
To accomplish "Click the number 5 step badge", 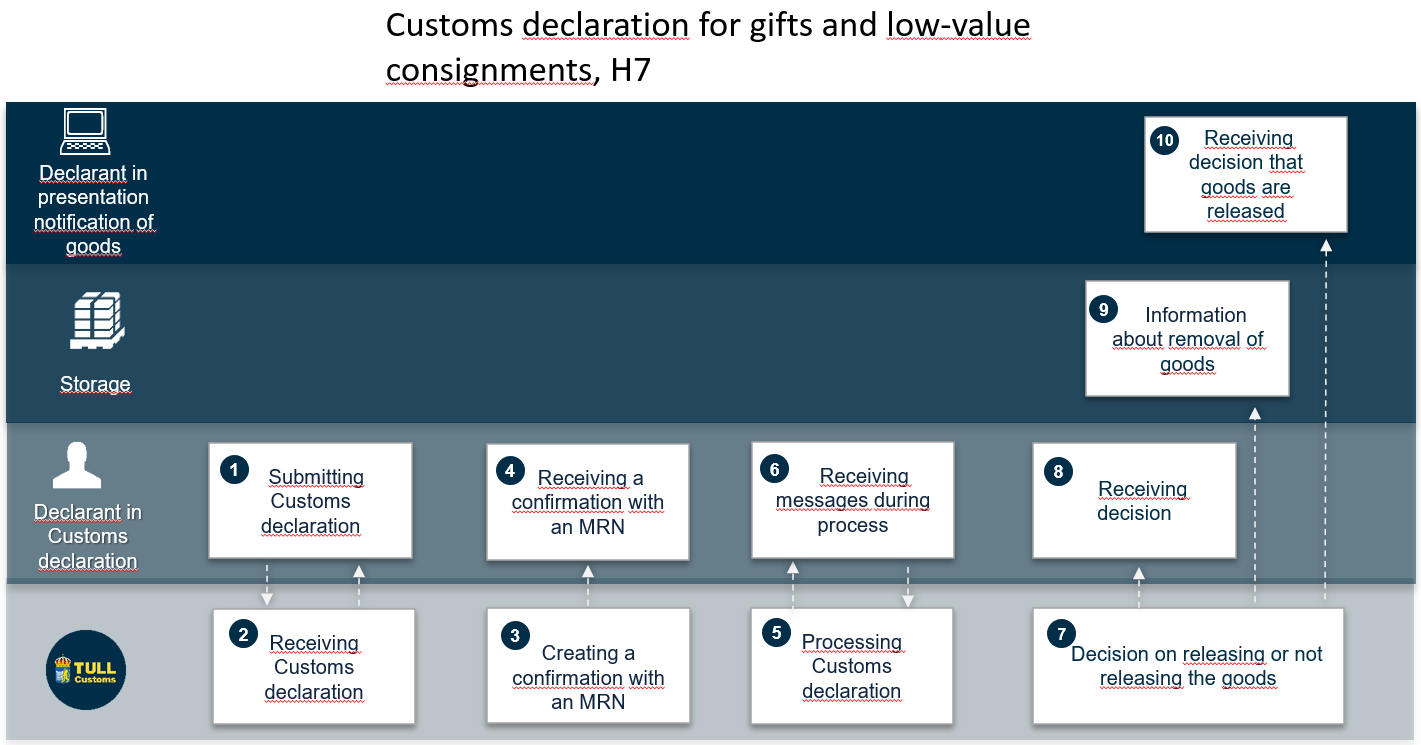I will 777,633.
